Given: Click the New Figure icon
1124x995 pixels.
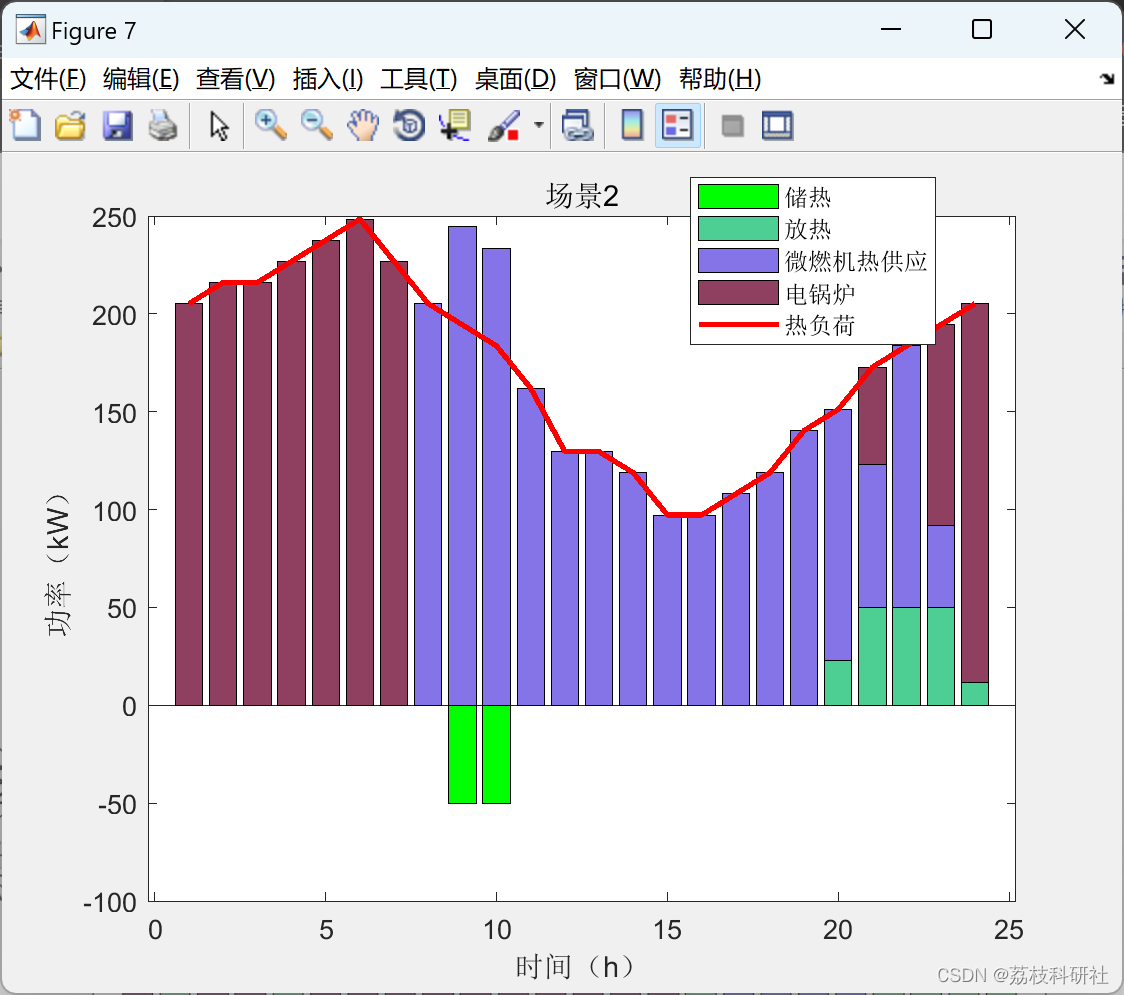Looking at the screenshot, I should (x=25, y=125).
